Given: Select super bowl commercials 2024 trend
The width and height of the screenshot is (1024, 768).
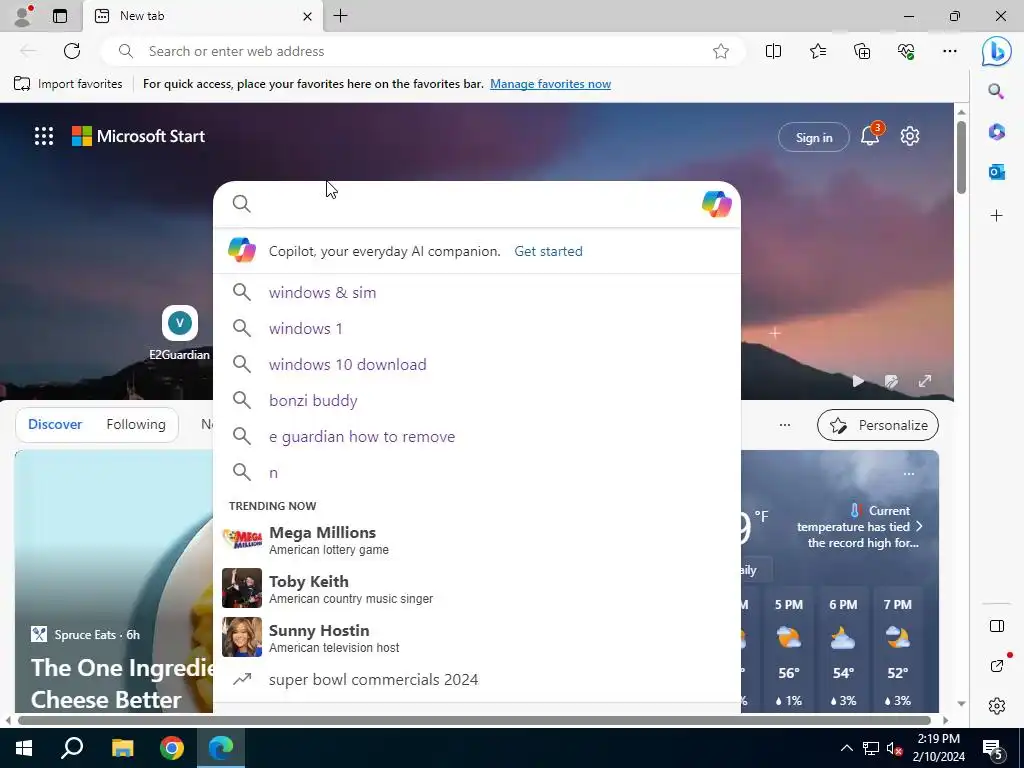Looking at the screenshot, I should [x=477, y=680].
